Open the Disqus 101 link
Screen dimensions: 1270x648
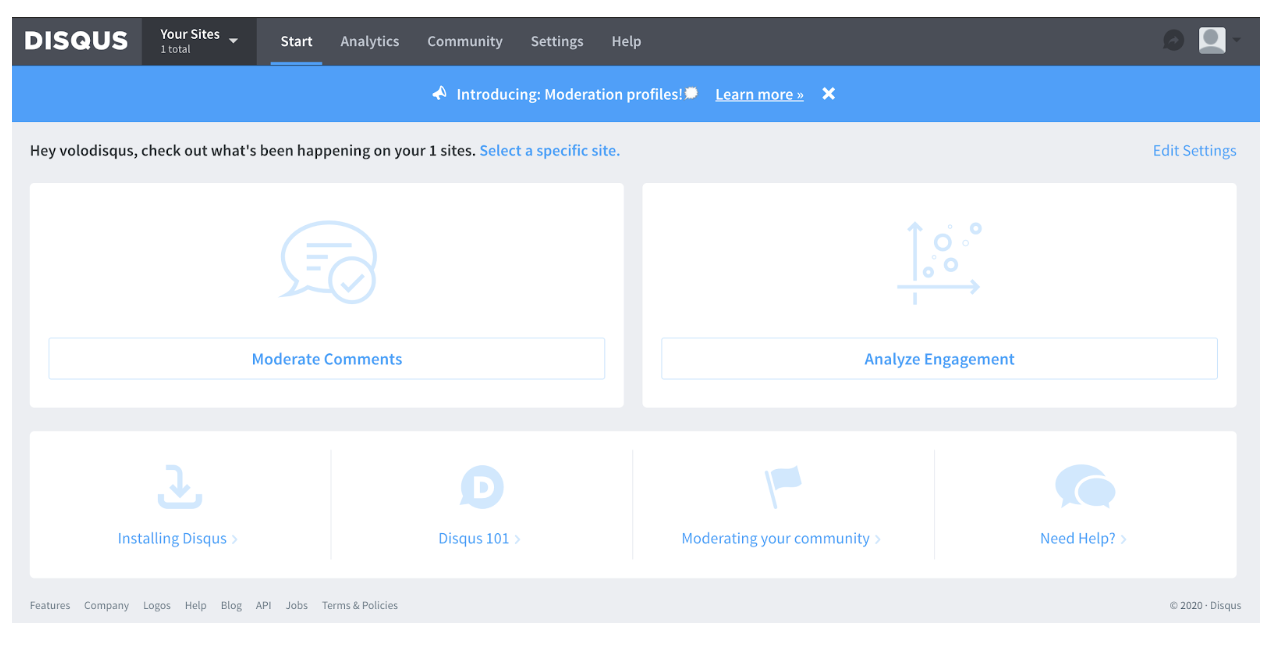point(479,538)
